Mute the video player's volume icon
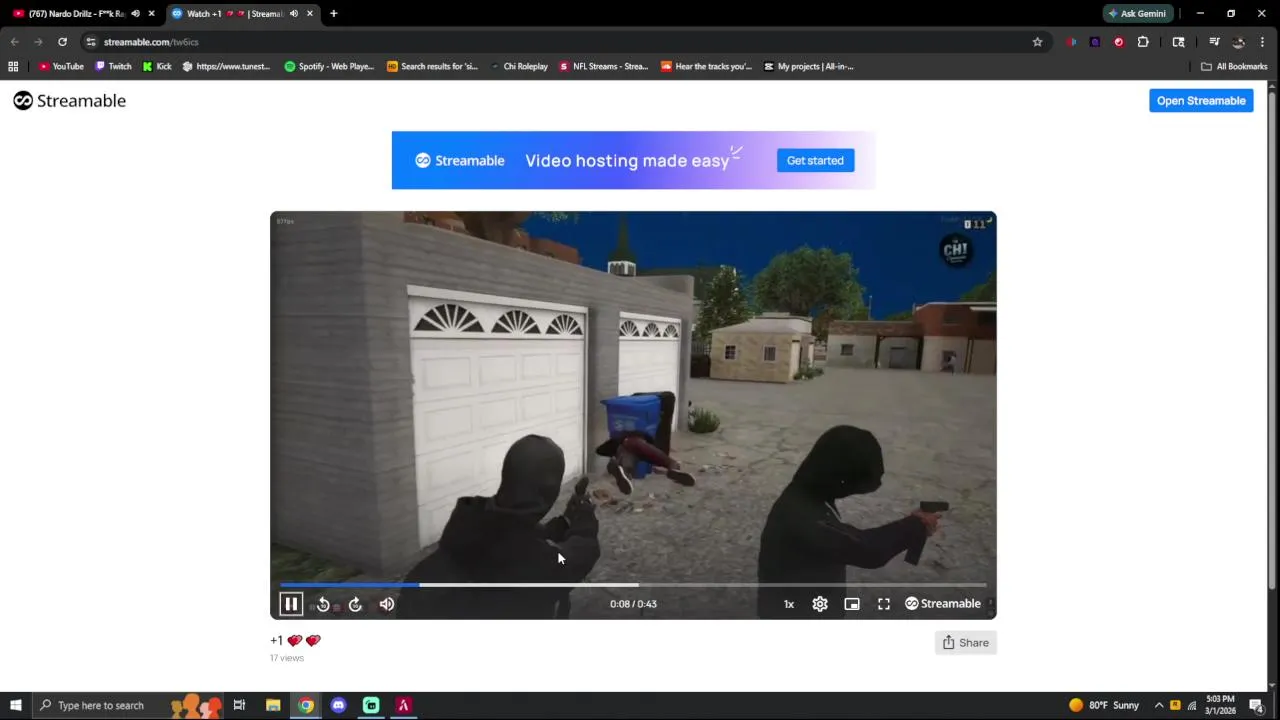1280x720 pixels. click(x=387, y=604)
